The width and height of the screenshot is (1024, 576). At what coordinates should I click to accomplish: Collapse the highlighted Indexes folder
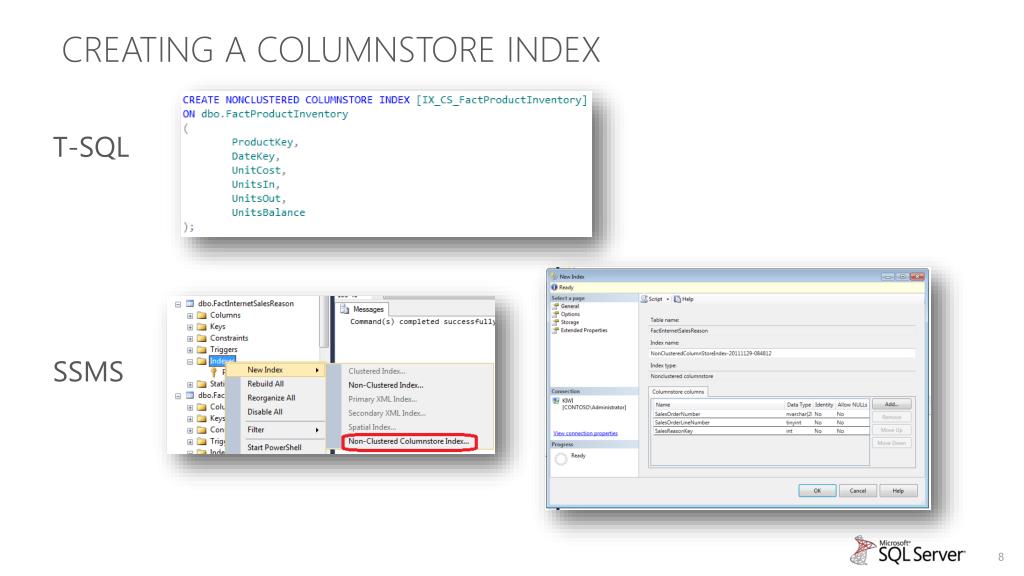point(190,362)
